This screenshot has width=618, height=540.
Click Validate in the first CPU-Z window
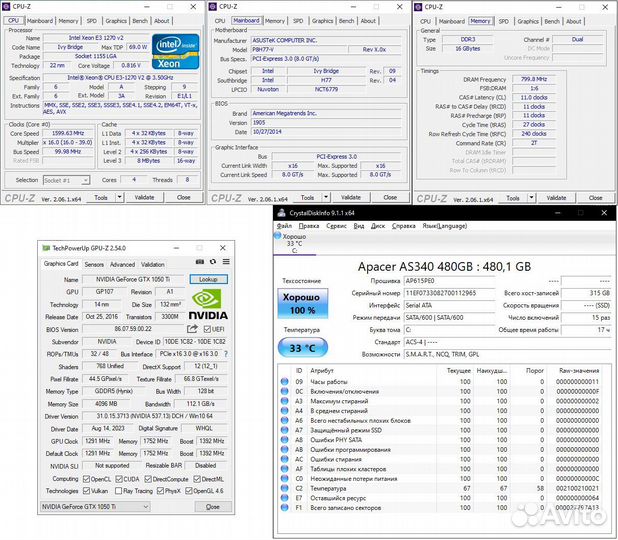(x=144, y=197)
